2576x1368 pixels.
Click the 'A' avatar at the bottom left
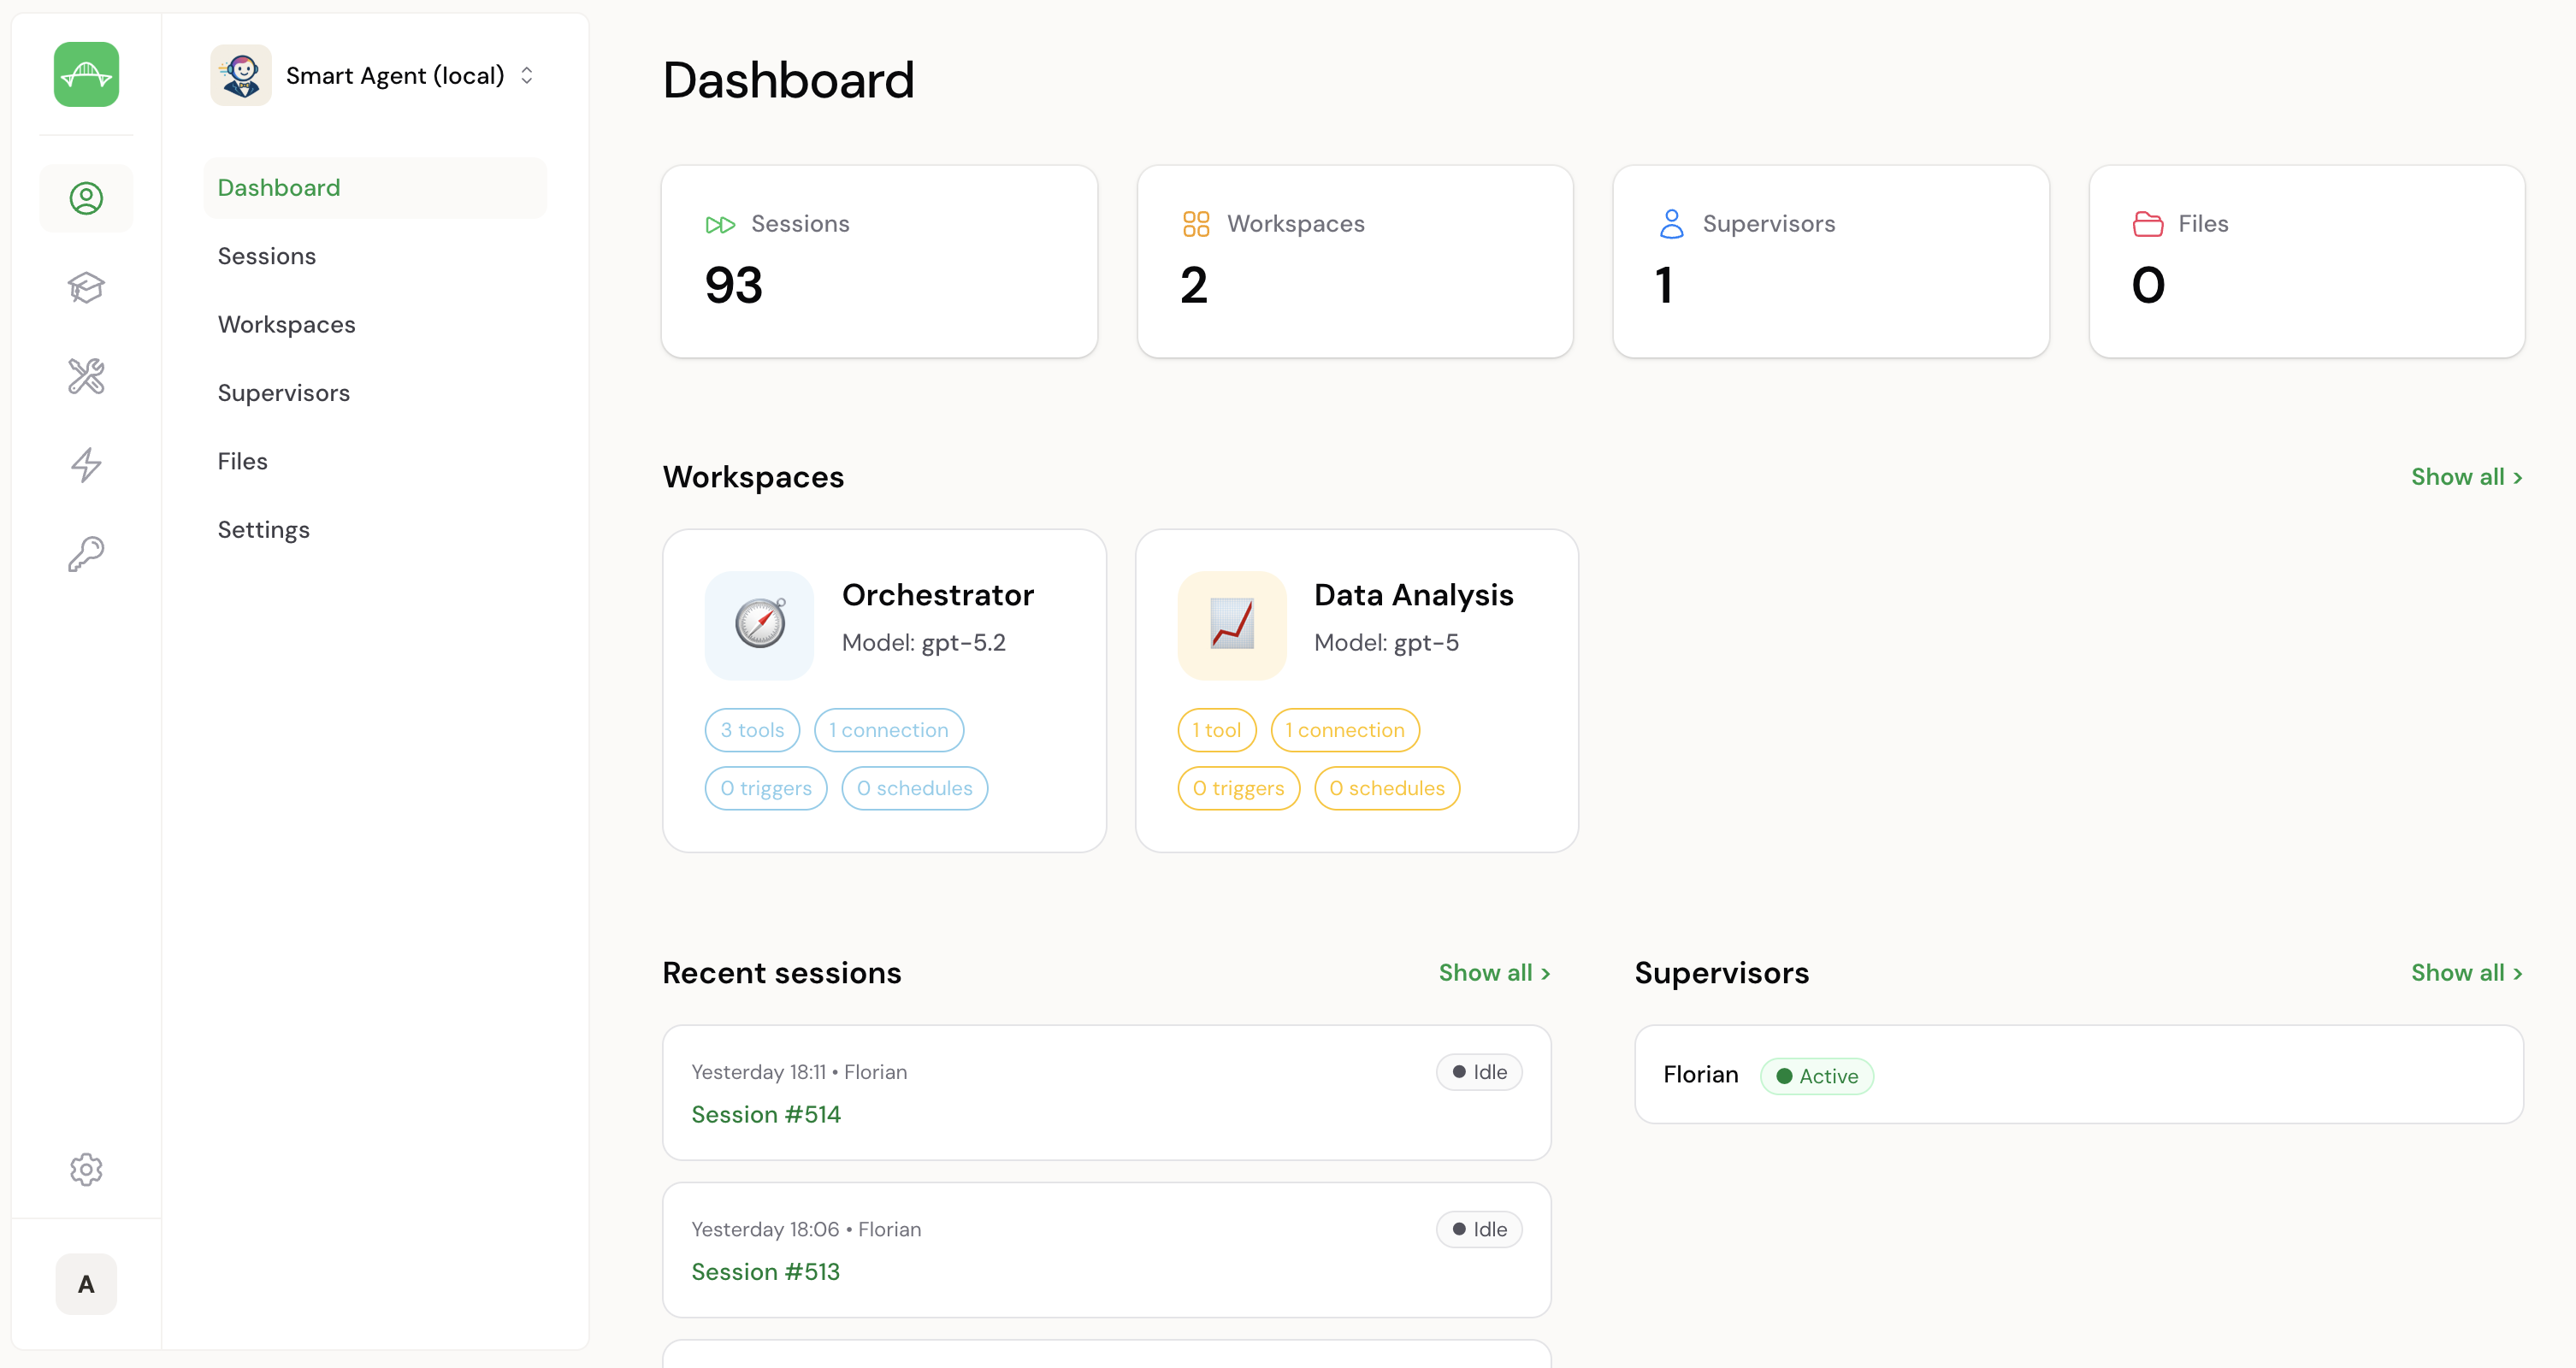[86, 1284]
